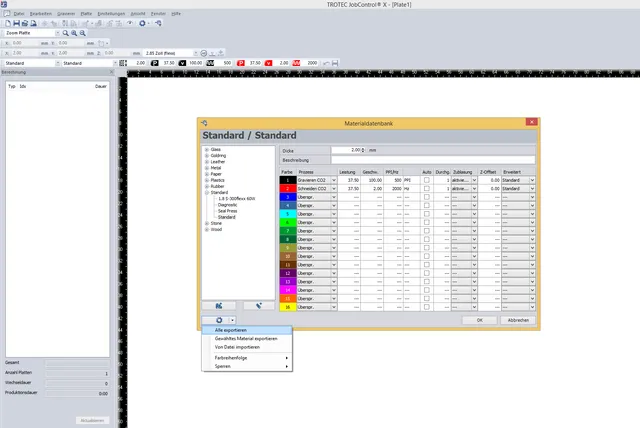This screenshot has width=640, height=428.
Task: Click the add material icon button
Action: pos(258,305)
